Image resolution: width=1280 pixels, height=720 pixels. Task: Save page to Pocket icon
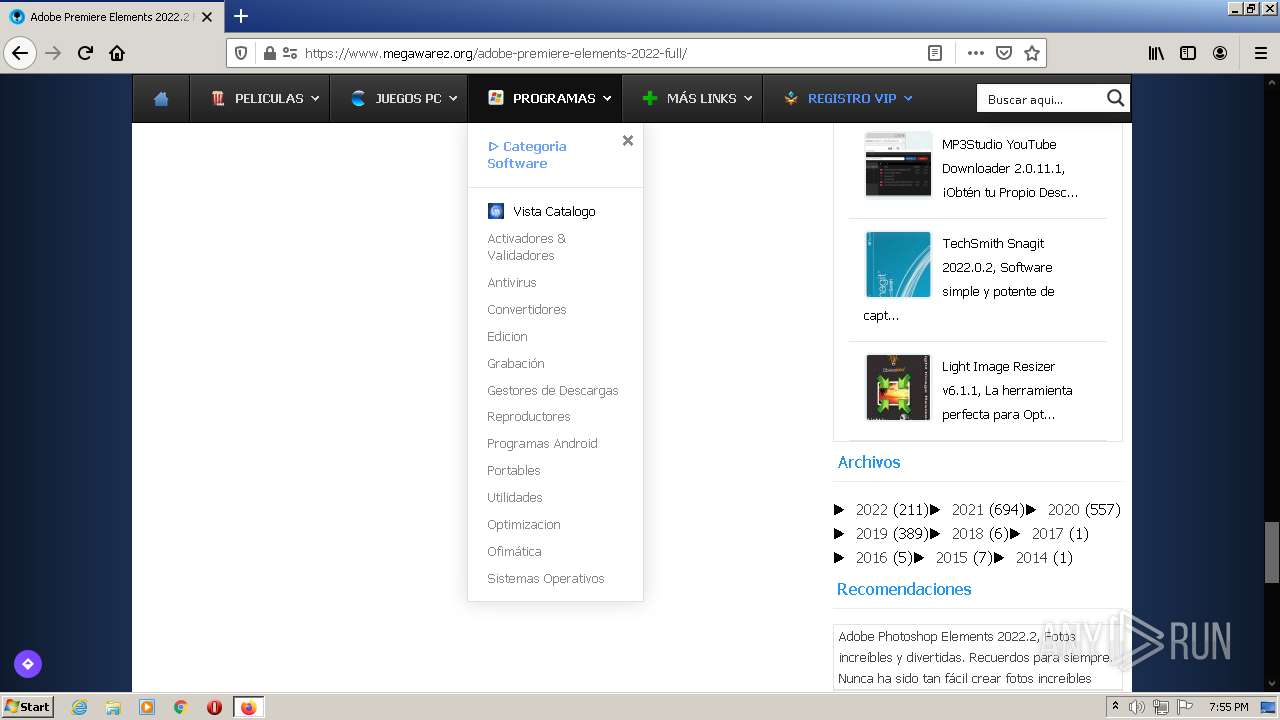click(x=1004, y=53)
